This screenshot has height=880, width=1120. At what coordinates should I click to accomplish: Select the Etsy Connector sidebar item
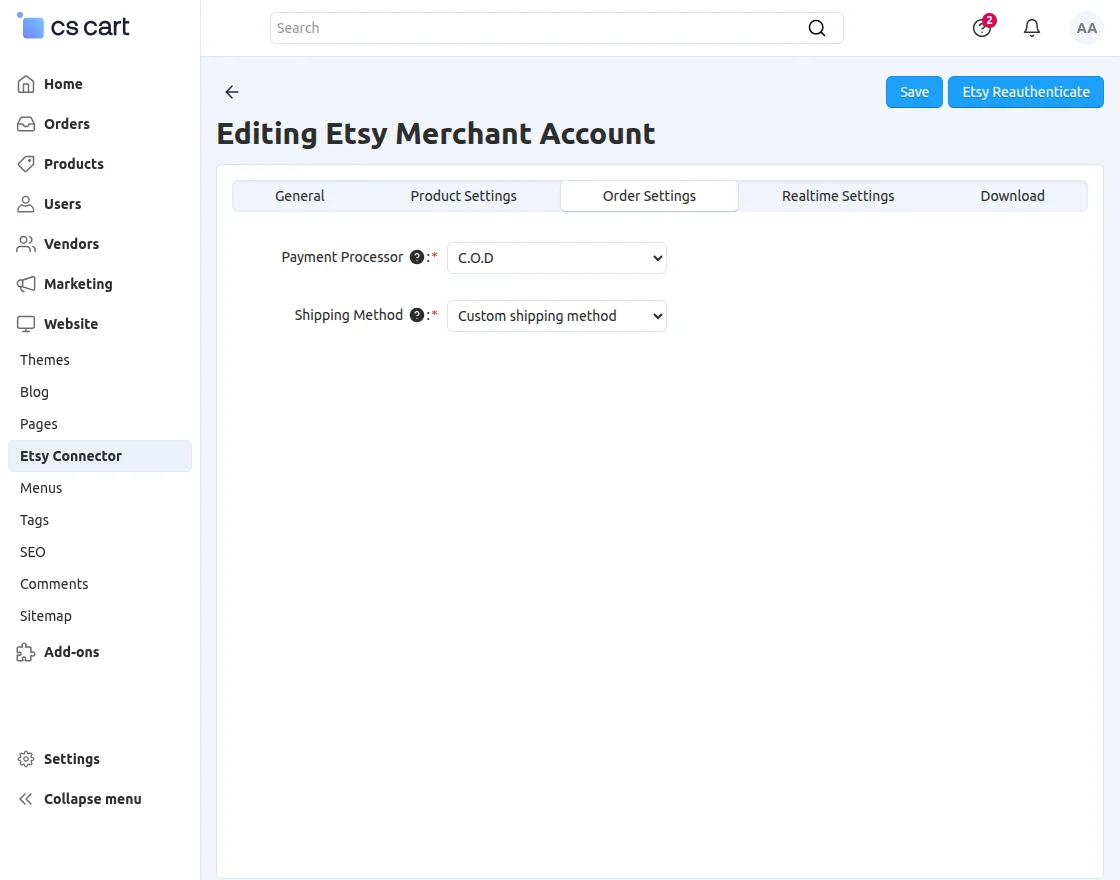[x=100, y=456]
